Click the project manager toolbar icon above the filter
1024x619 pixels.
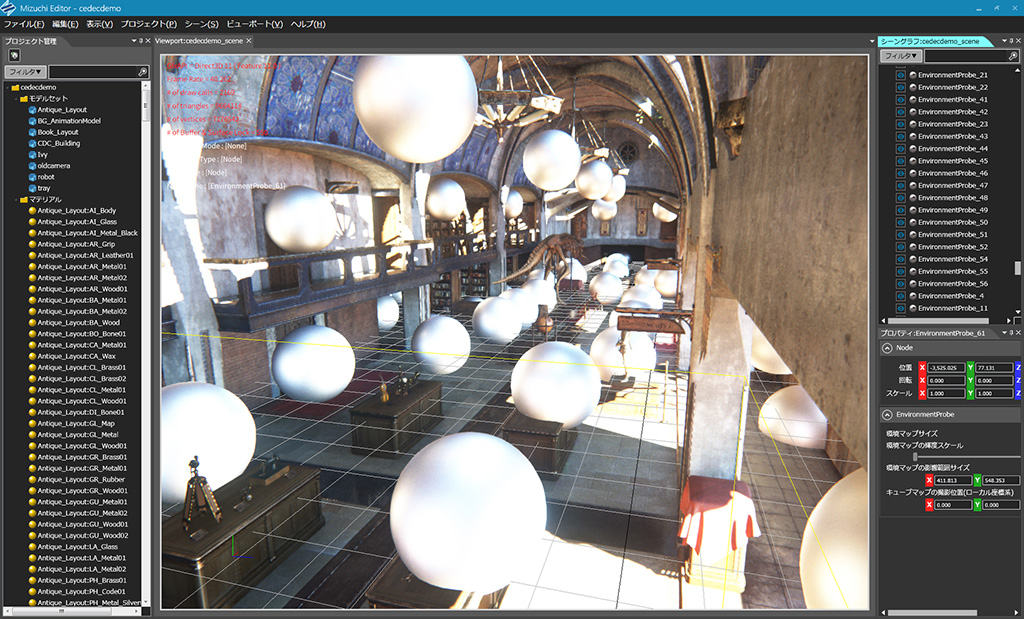tap(14, 55)
